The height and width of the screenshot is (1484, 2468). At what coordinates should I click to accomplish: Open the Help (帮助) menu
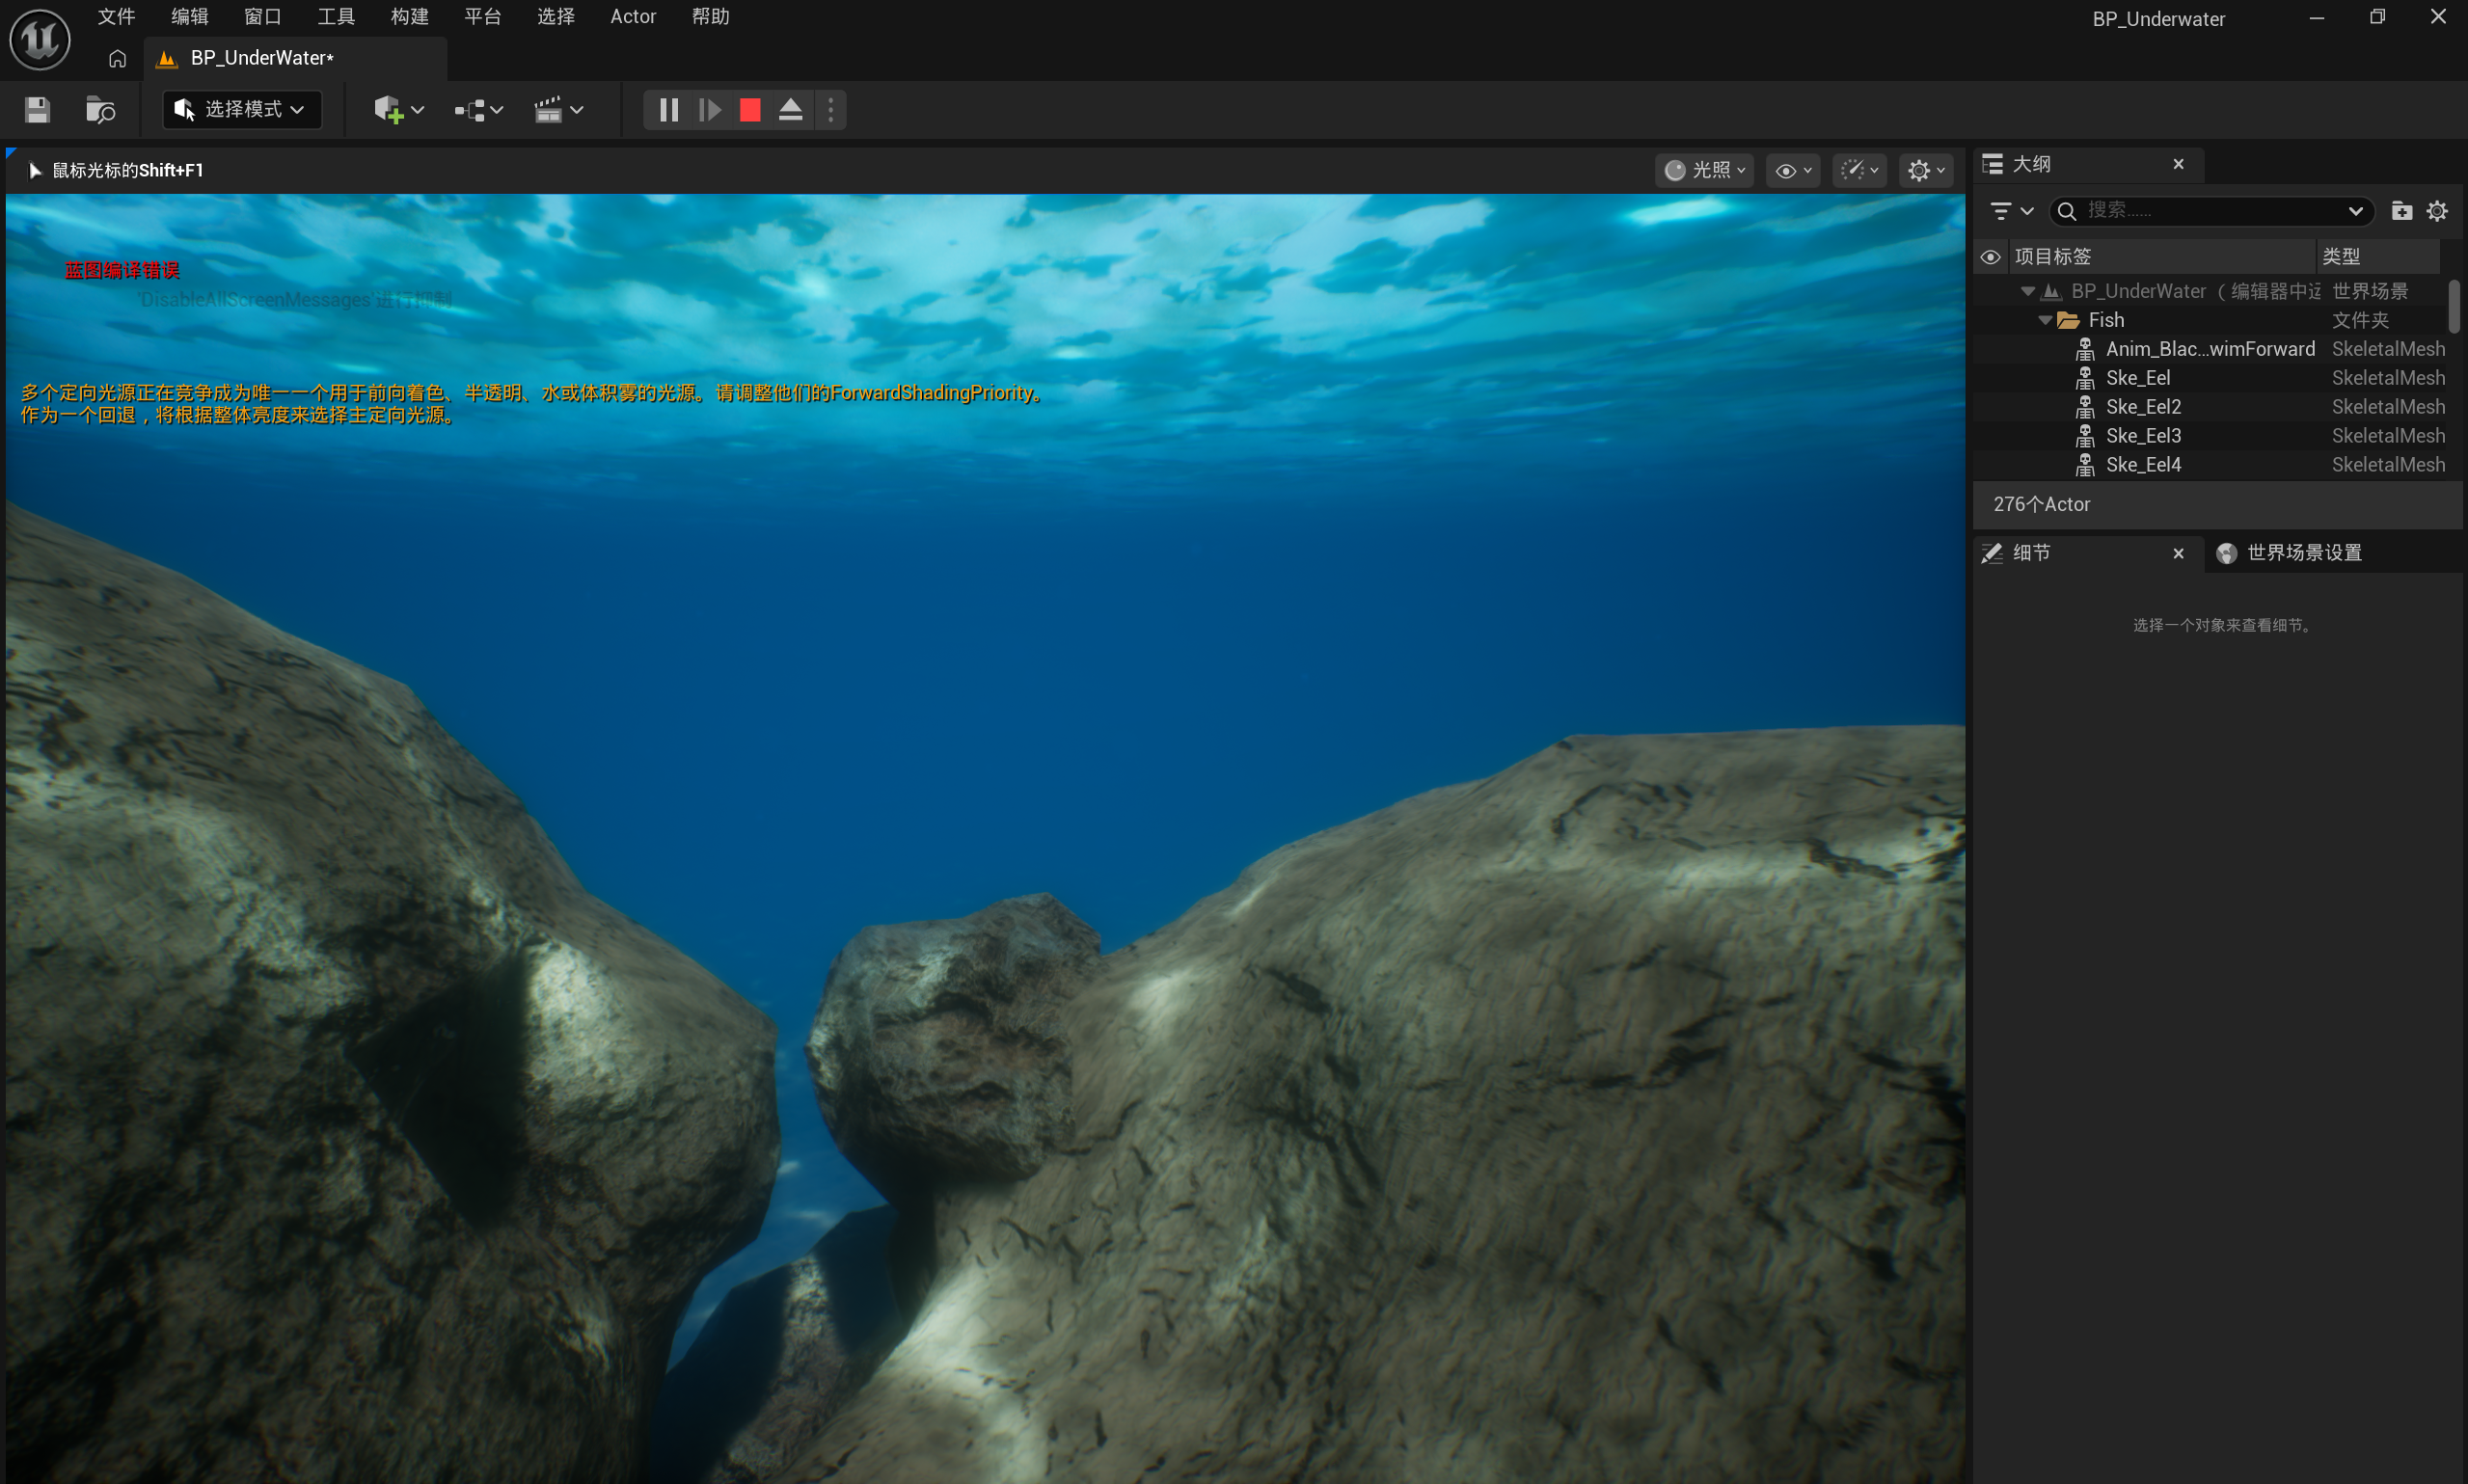click(710, 17)
